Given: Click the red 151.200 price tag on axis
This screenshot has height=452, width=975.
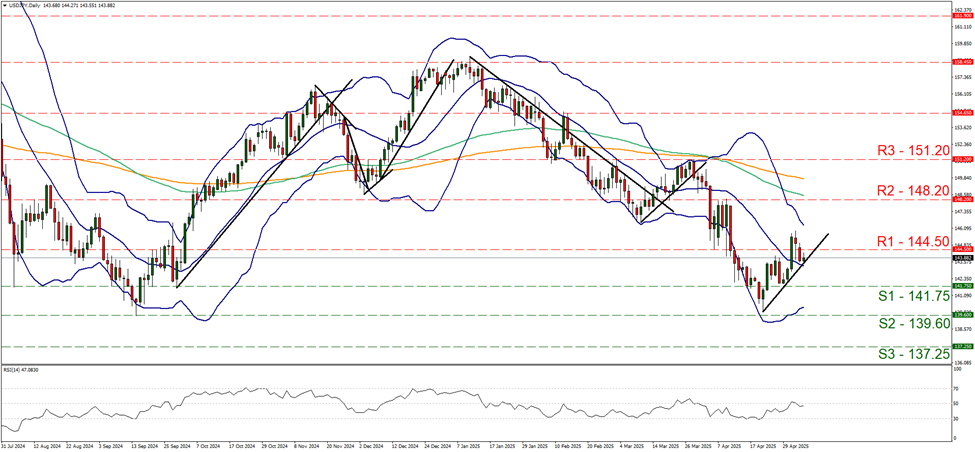Looking at the screenshot, I should [x=961, y=158].
